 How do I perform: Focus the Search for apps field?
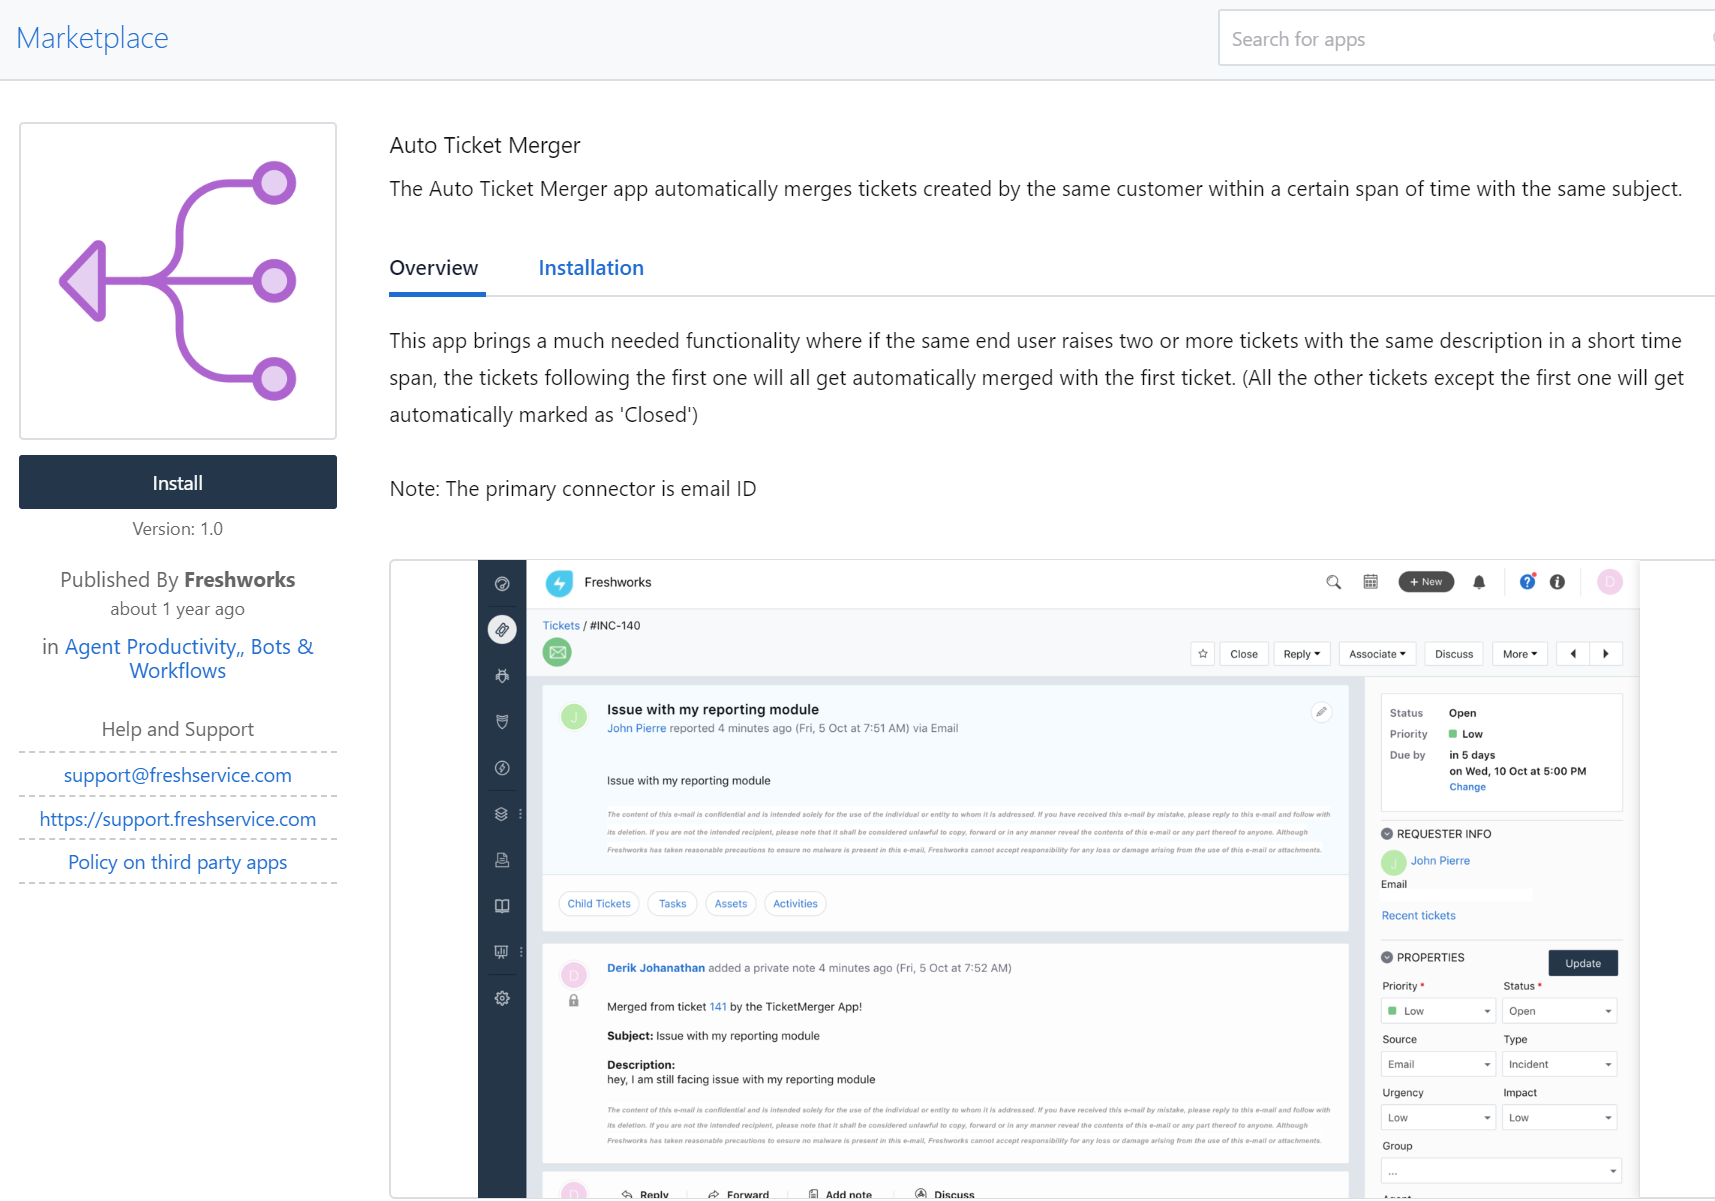point(1466,39)
